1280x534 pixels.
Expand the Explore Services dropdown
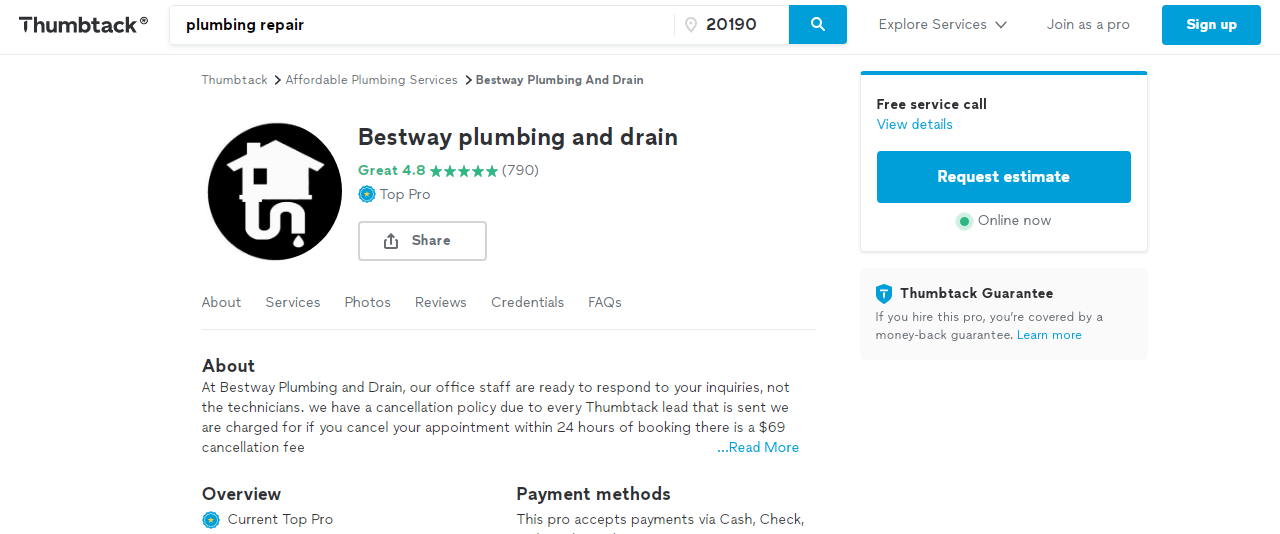click(x=942, y=25)
